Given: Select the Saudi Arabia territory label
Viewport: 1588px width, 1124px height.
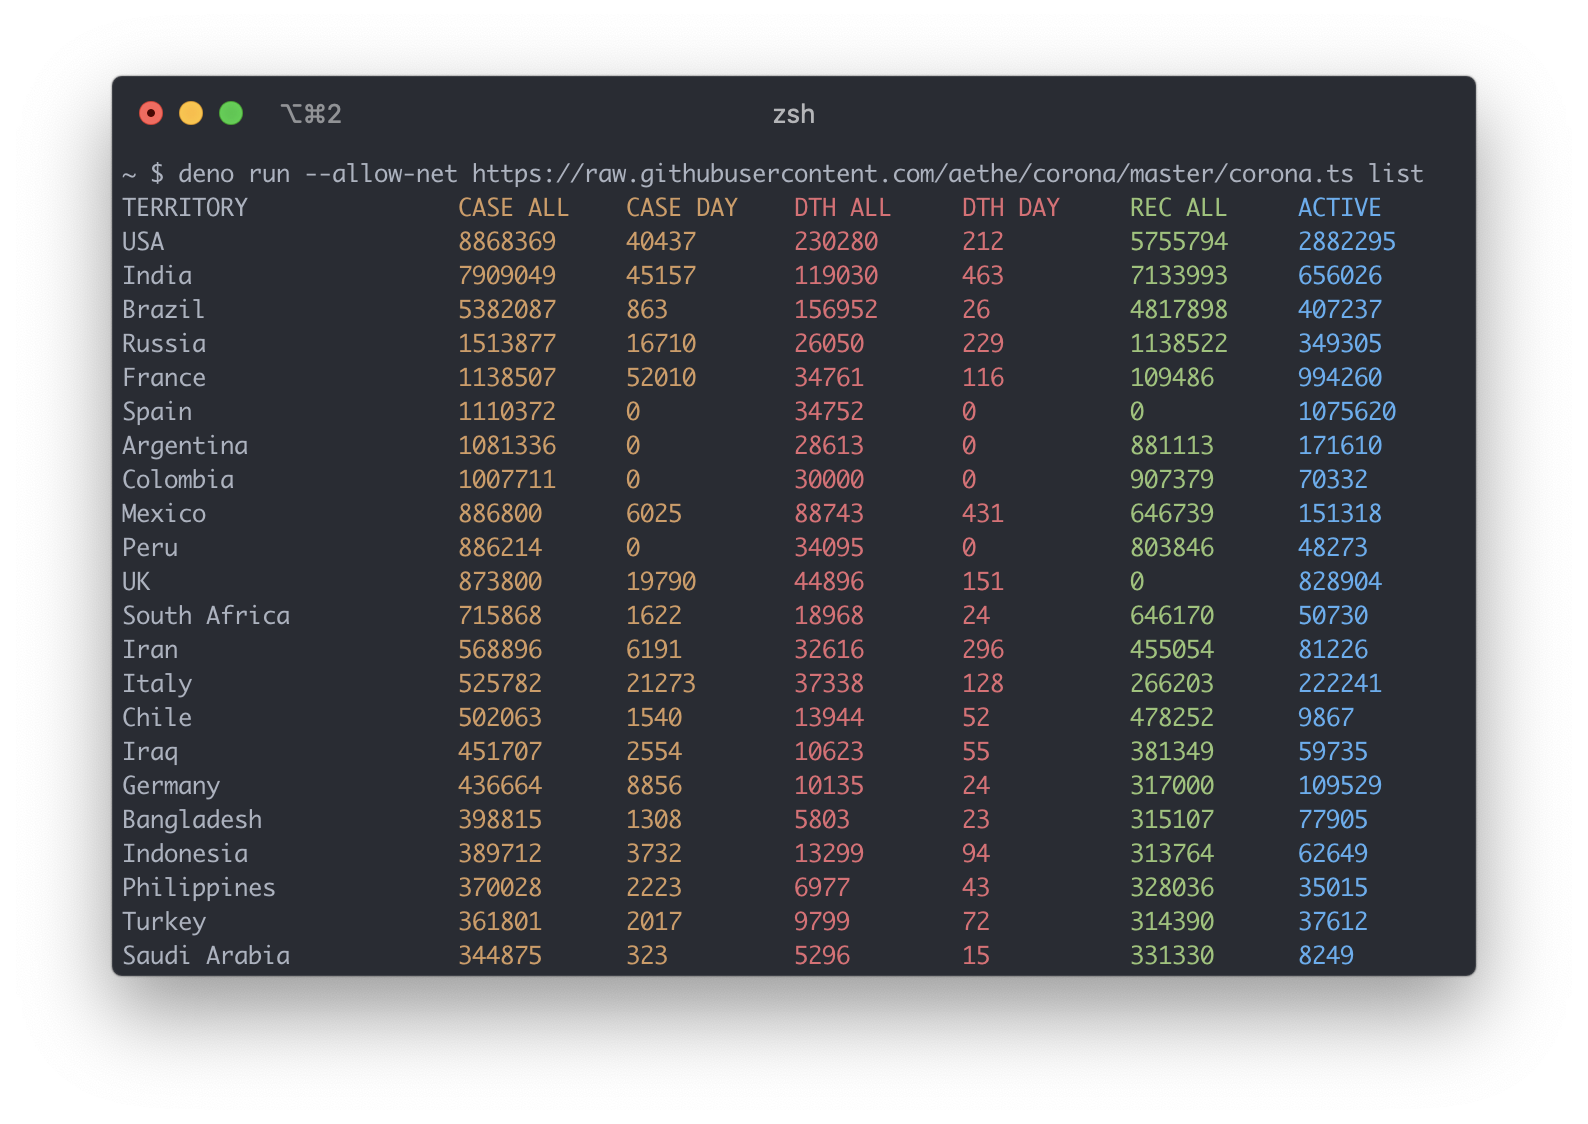Looking at the screenshot, I should pyautogui.click(x=206, y=956).
